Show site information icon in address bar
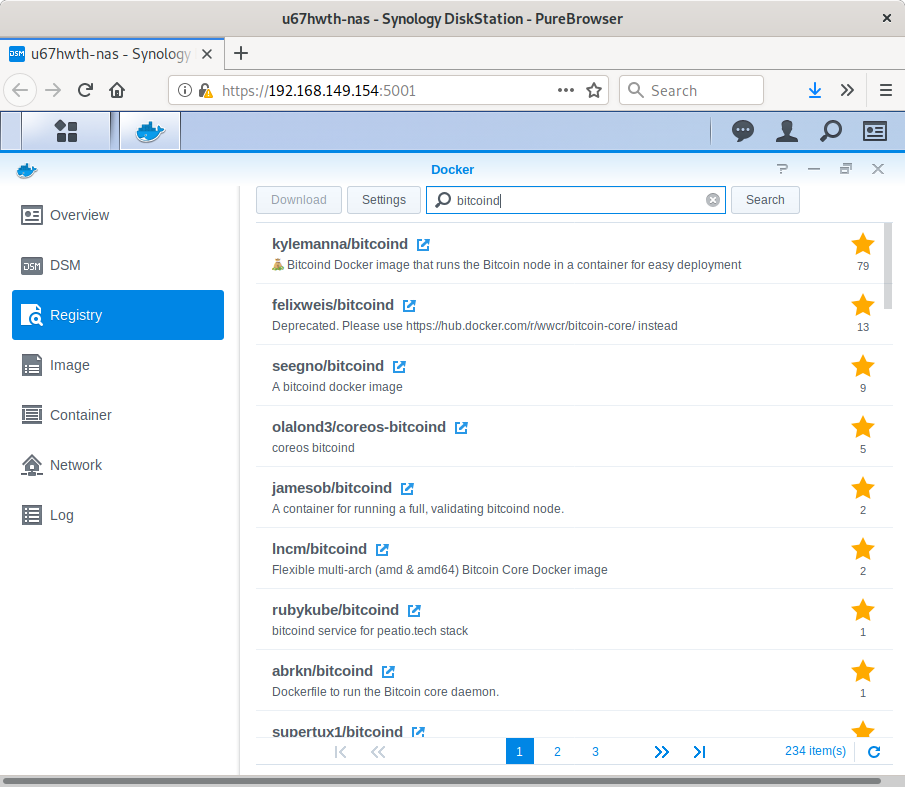This screenshot has width=905, height=787. (x=185, y=90)
